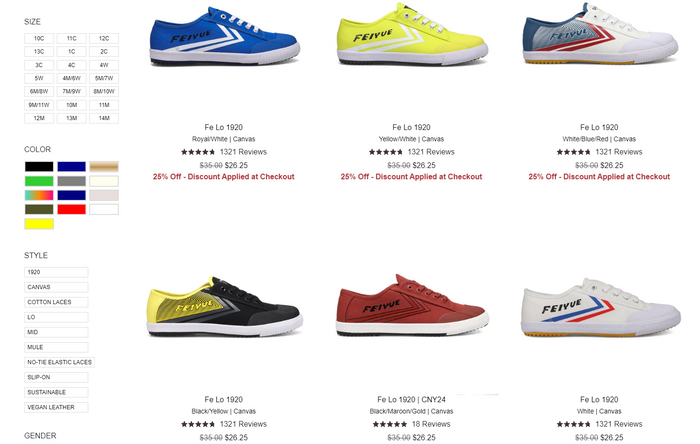Open the yellow/white Fe Lo 1920 shoe image
The image size is (700, 444).
[x=412, y=35]
